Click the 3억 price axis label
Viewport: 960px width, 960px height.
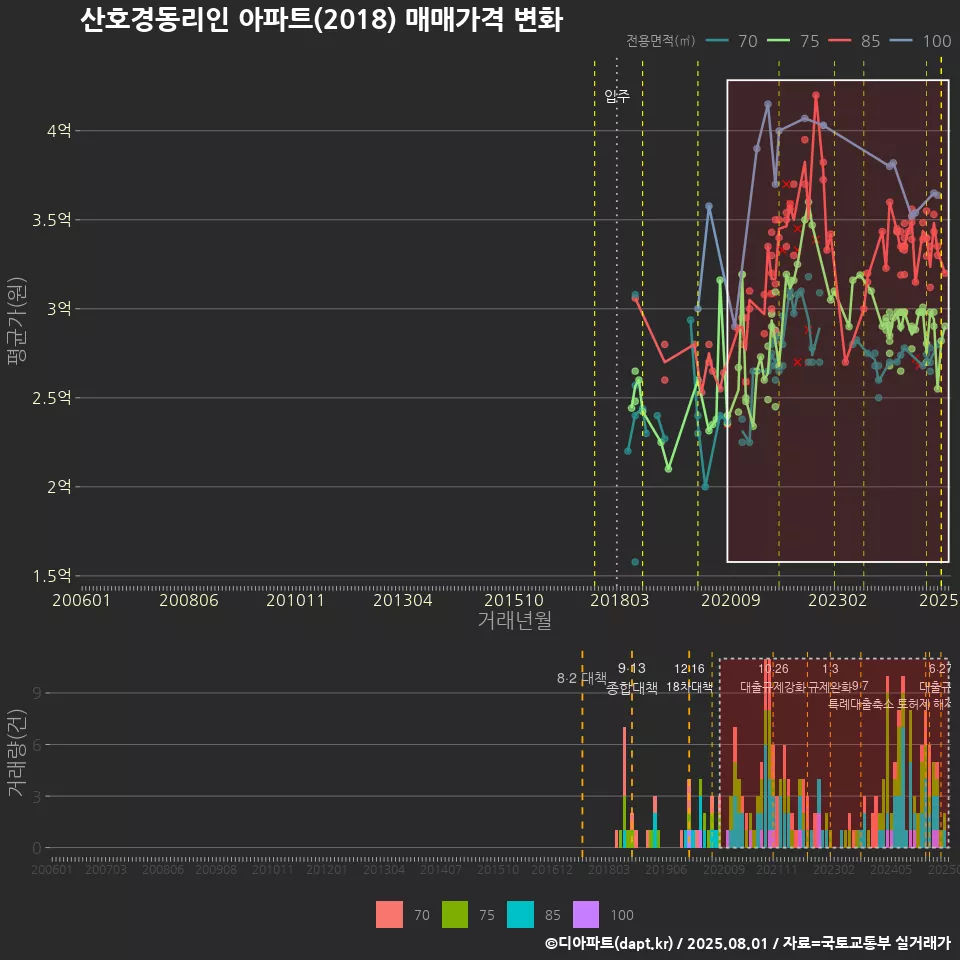point(59,309)
